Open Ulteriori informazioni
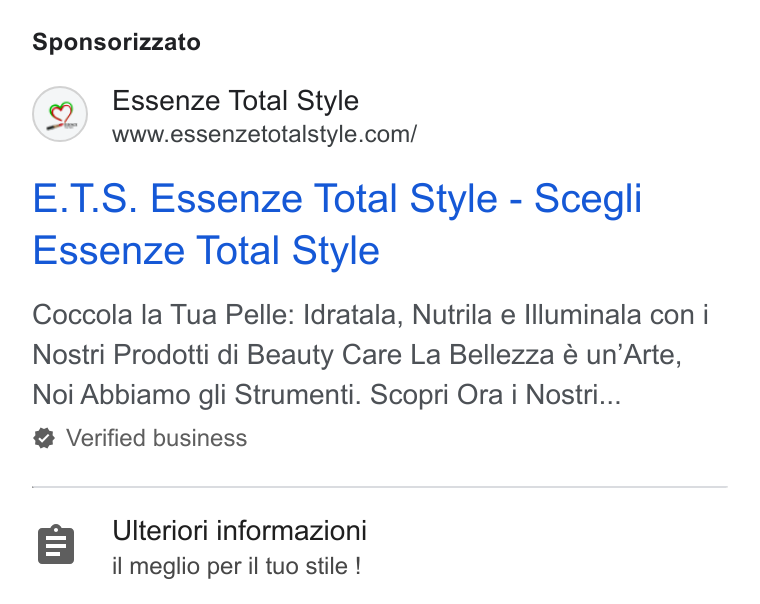Viewport: 760px width, 604px height. coord(239,530)
